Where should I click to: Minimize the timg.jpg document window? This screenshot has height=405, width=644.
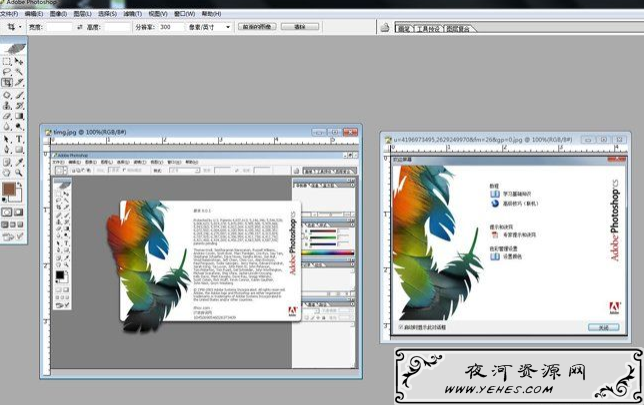coord(319,132)
